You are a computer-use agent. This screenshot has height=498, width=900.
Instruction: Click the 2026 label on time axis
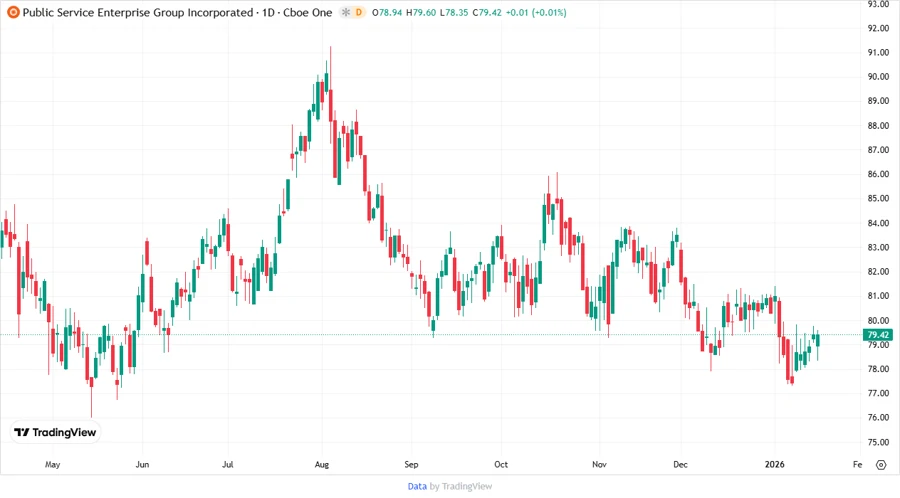[x=778, y=465]
